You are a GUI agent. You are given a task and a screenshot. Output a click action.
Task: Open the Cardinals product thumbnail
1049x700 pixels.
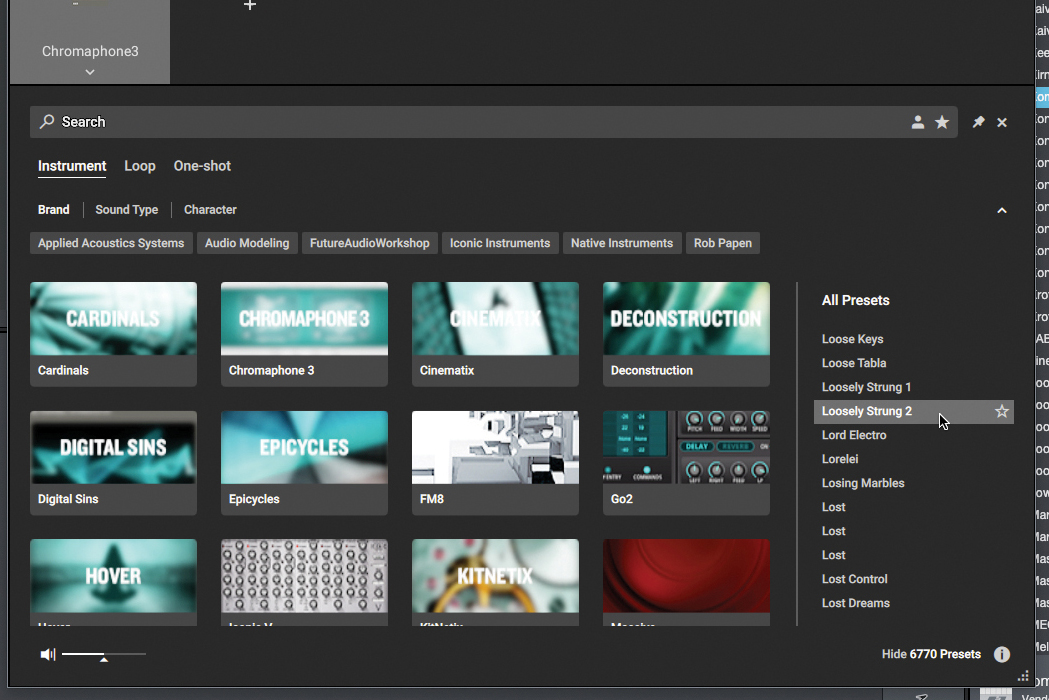(113, 334)
